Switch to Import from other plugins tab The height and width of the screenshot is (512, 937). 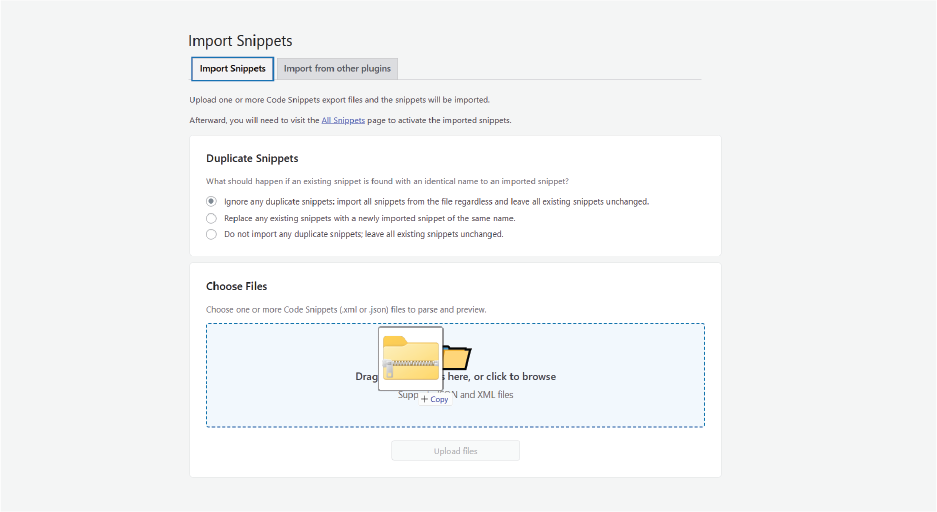click(337, 69)
